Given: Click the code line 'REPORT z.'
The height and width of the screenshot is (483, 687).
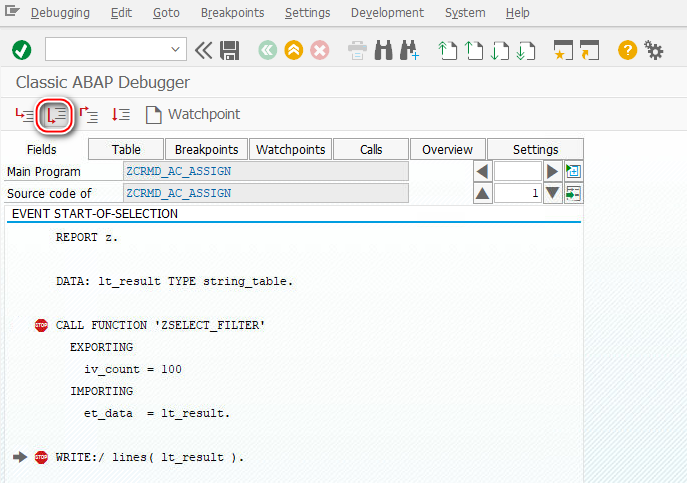Looking at the screenshot, I should click(87, 237).
